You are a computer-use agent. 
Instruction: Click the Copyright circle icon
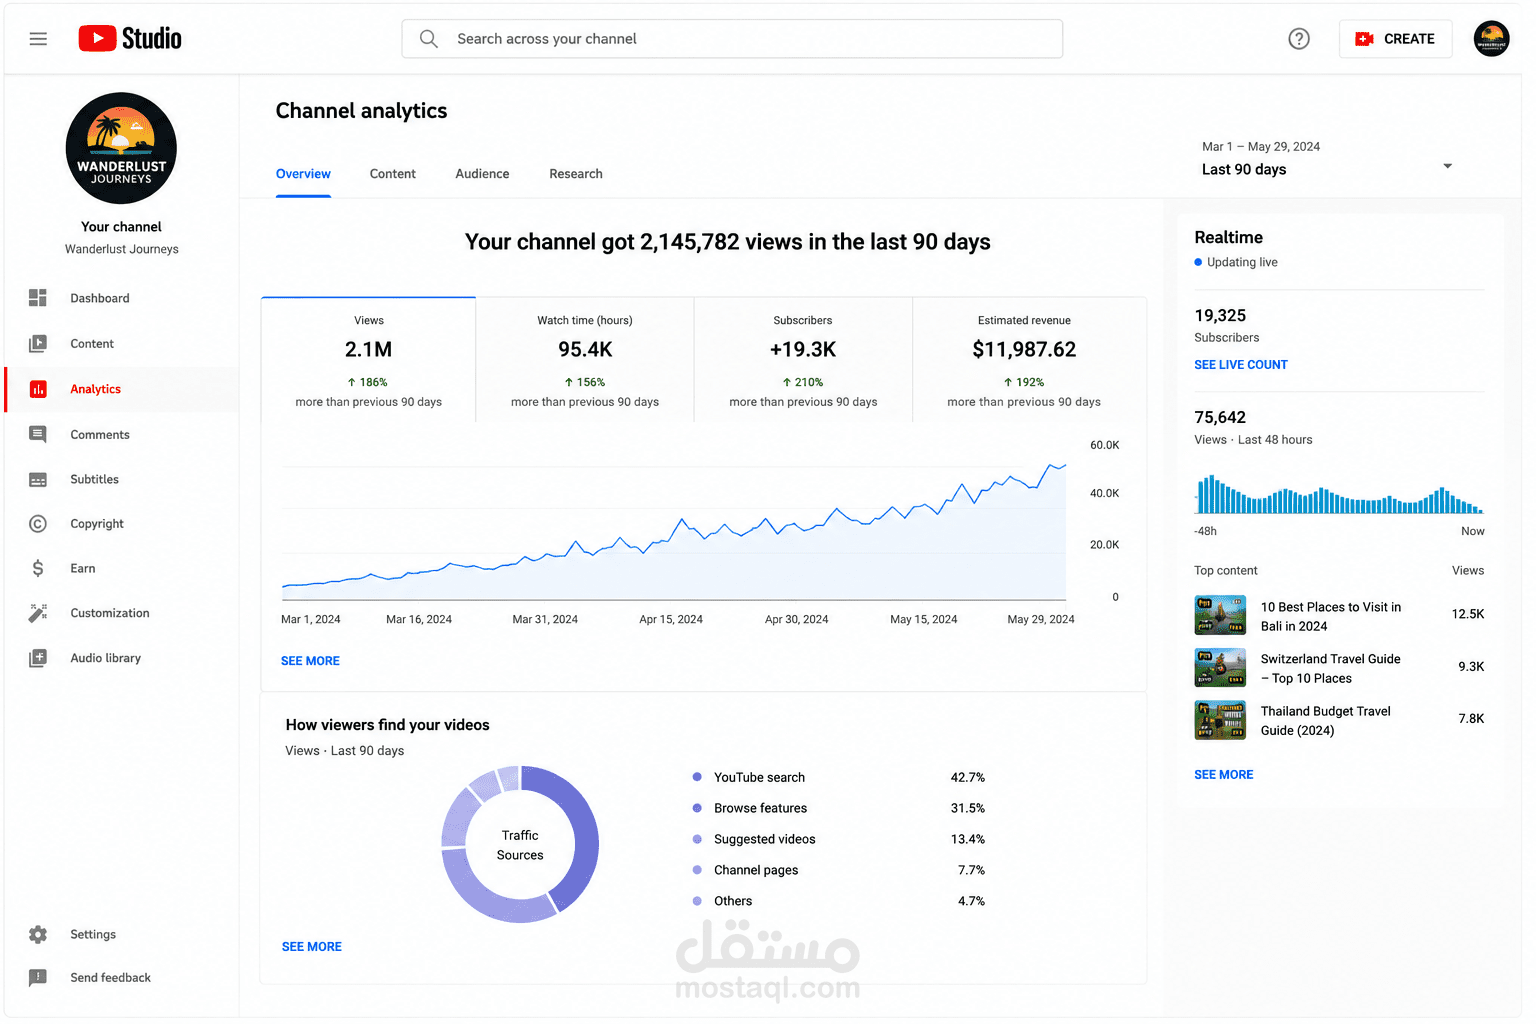[x=38, y=524]
